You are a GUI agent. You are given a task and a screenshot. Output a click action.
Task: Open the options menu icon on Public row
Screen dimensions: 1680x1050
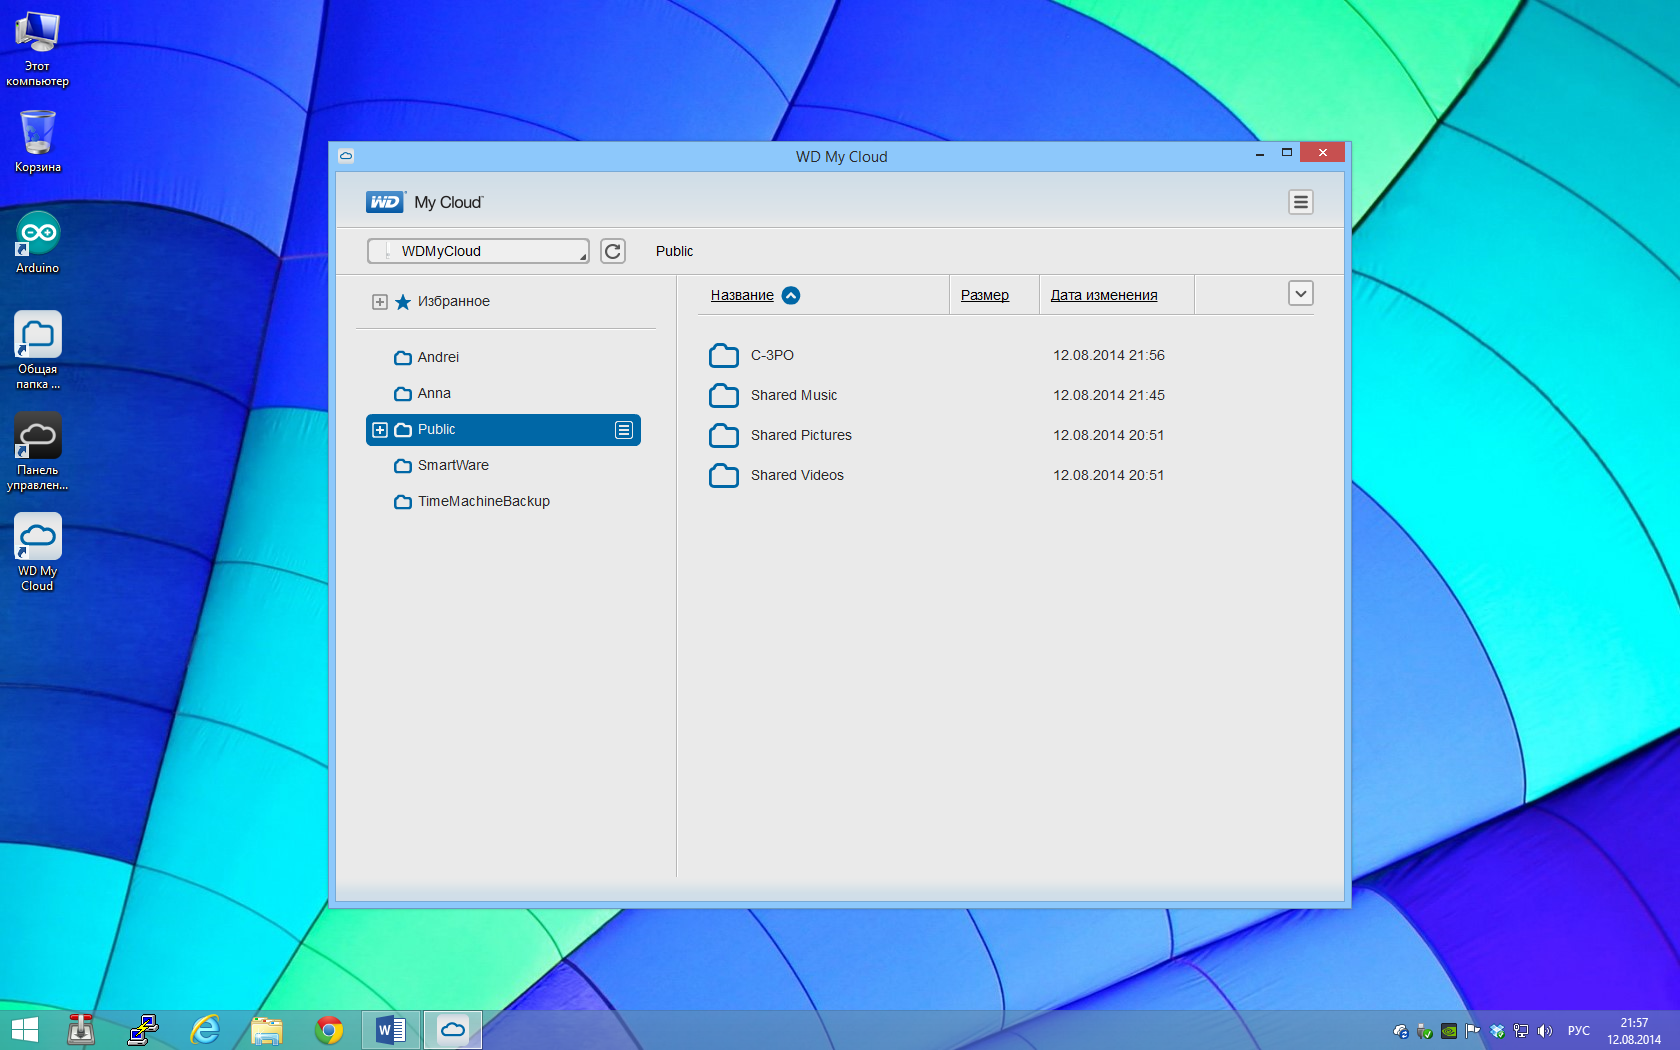624,430
